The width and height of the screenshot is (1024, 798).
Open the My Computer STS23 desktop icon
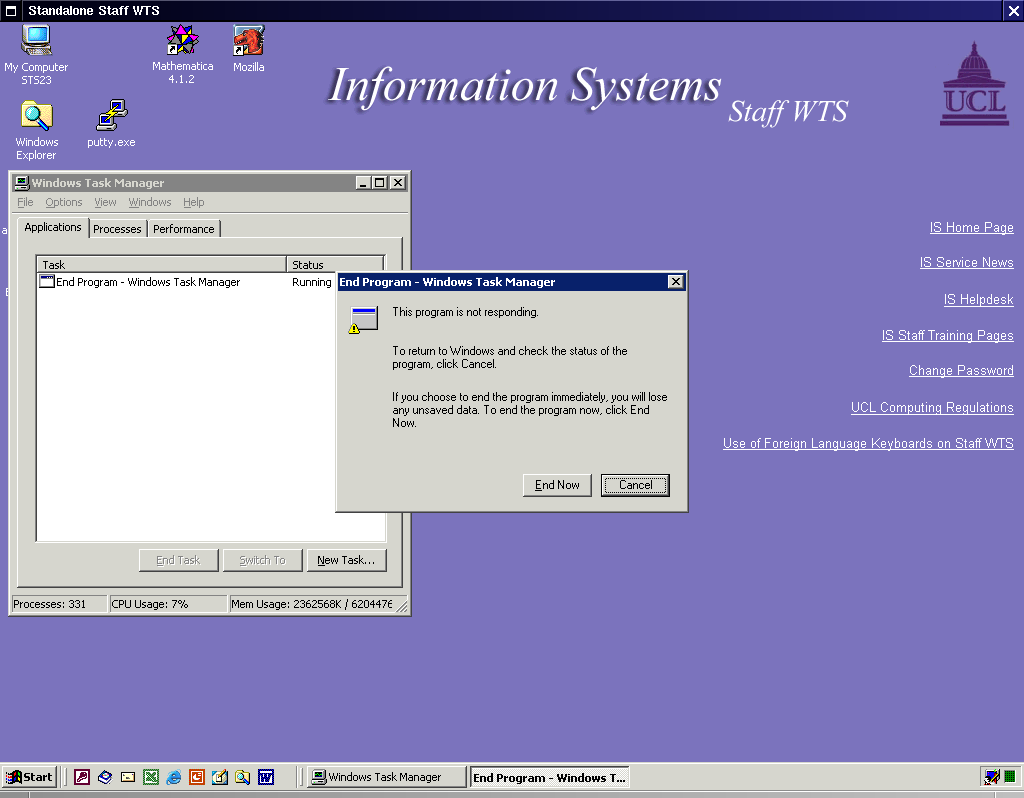[36, 54]
